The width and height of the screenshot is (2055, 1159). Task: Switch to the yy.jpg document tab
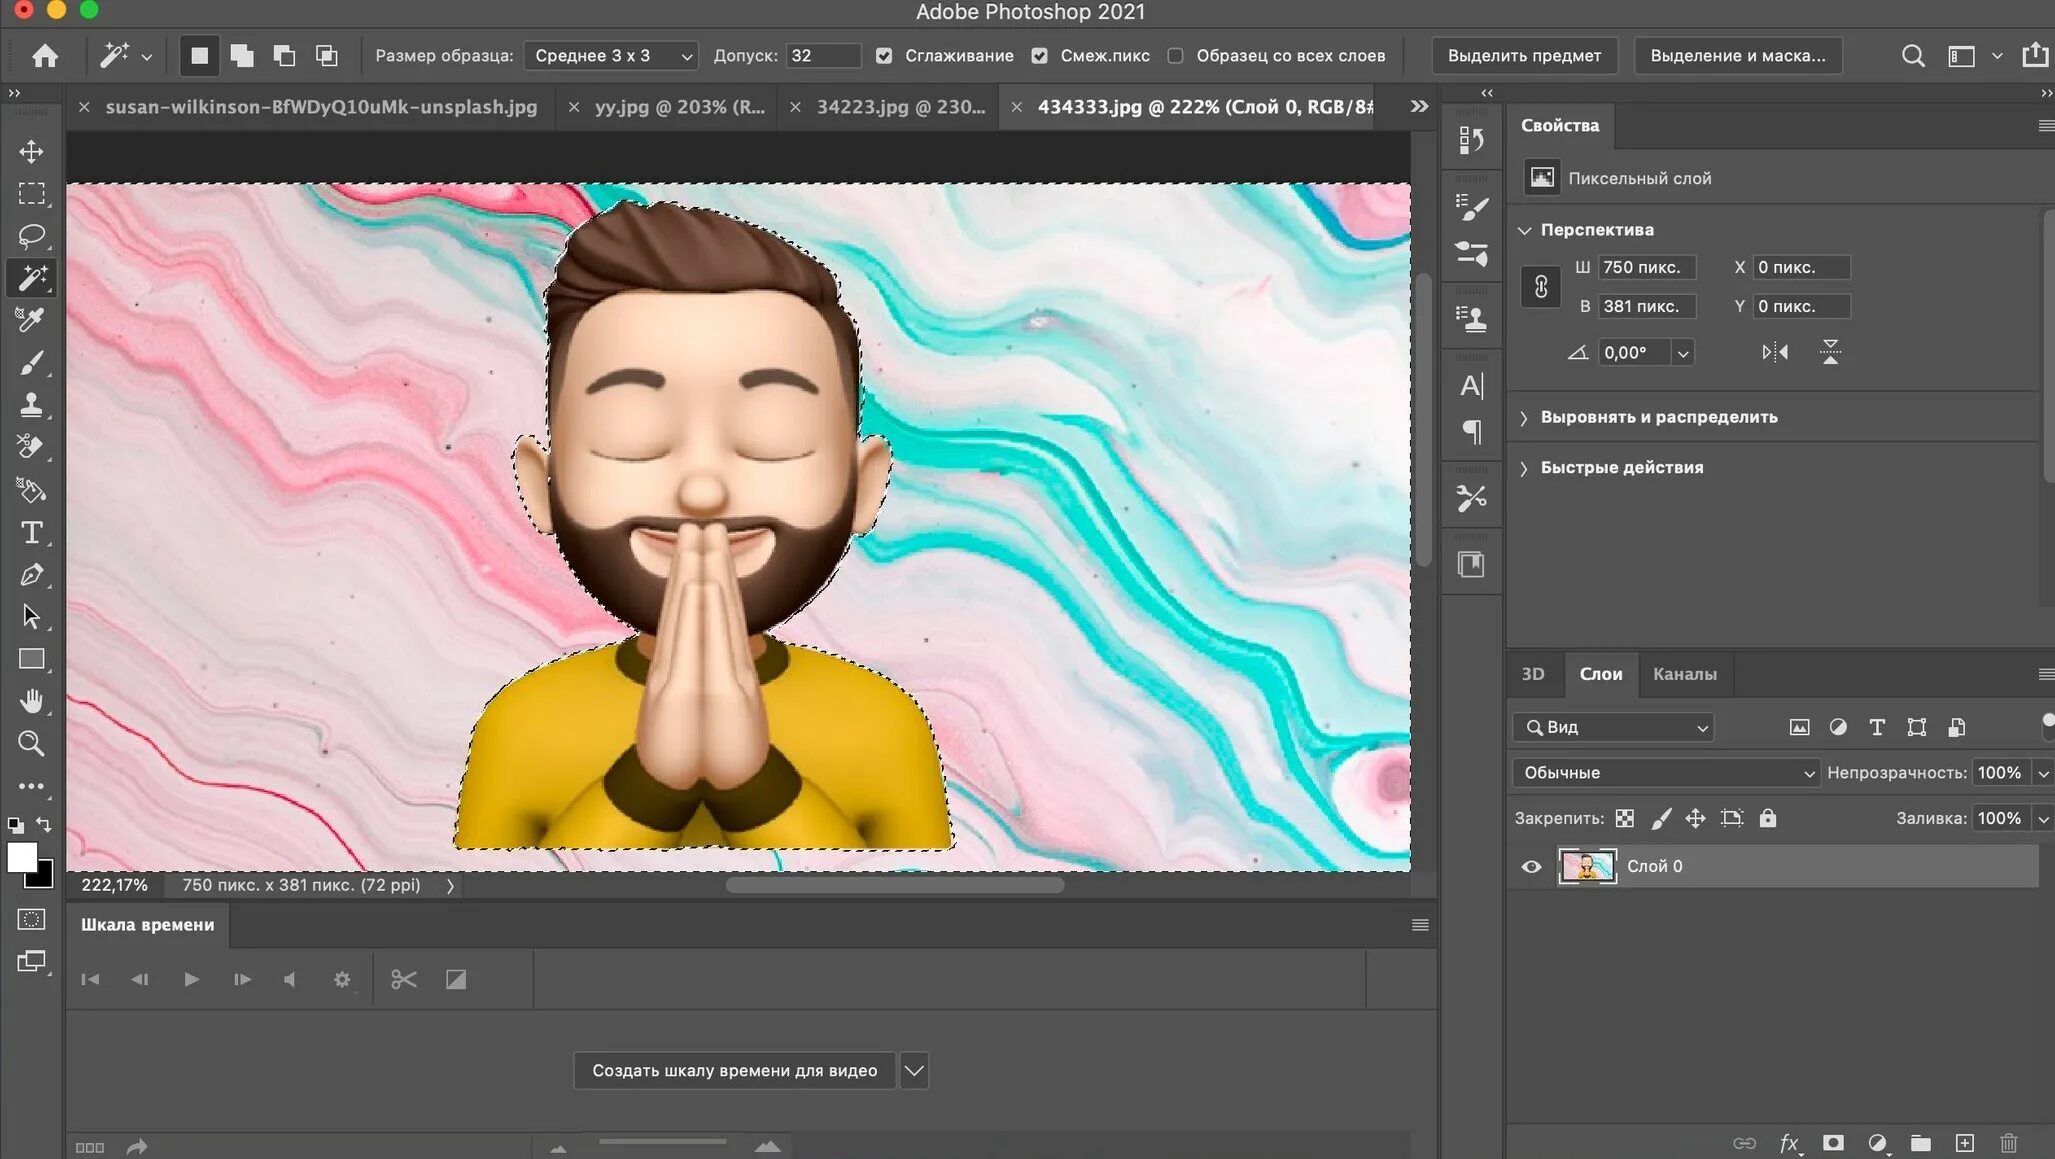pyautogui.click(x=678, y=107)
